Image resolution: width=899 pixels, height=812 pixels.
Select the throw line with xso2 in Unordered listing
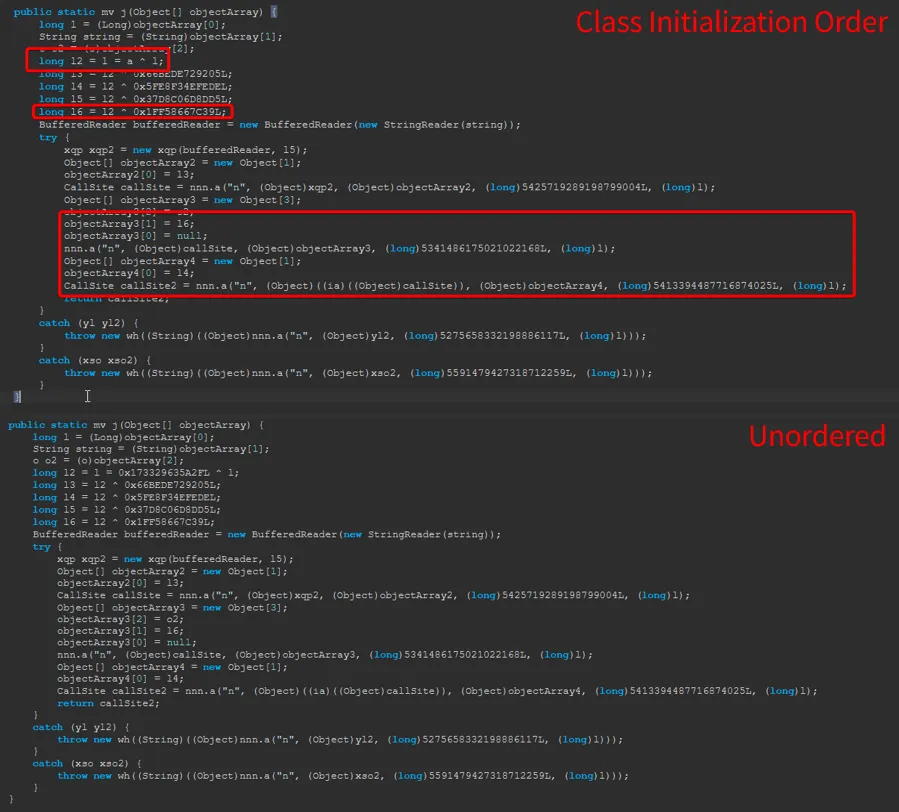pyautogui.click(x=343, y=776)
